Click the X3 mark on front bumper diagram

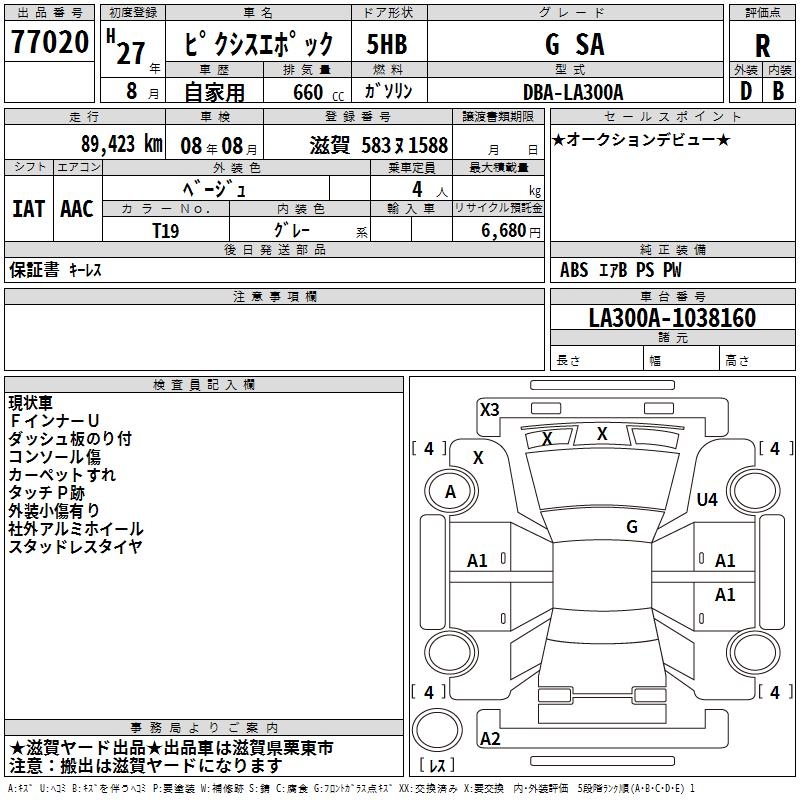coord(490,410)
